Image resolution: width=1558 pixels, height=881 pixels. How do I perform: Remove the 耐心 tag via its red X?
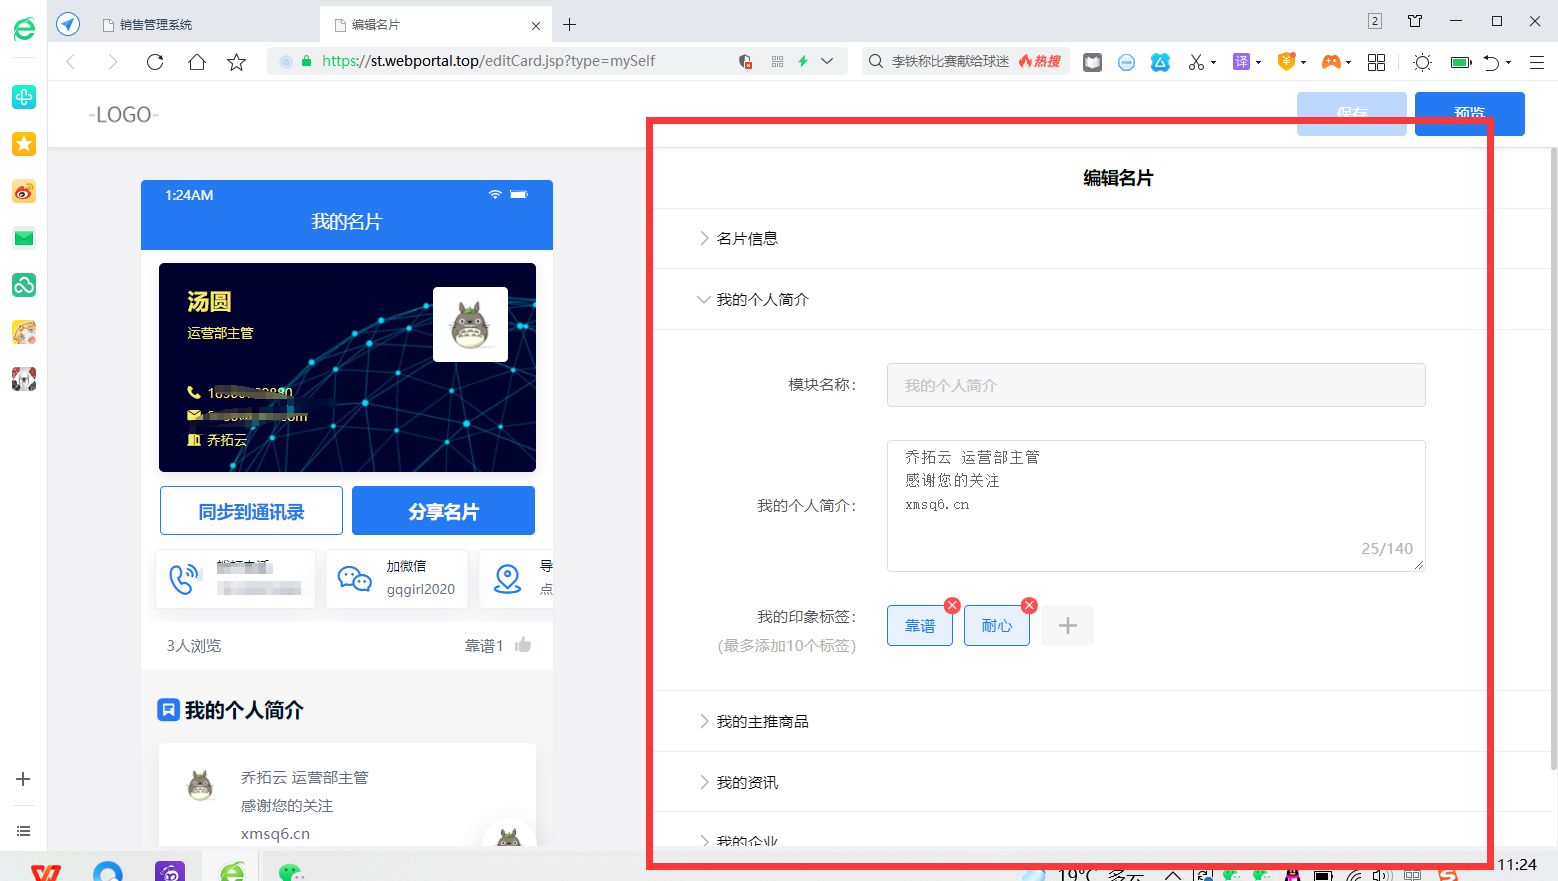(x=1029, y=605)
